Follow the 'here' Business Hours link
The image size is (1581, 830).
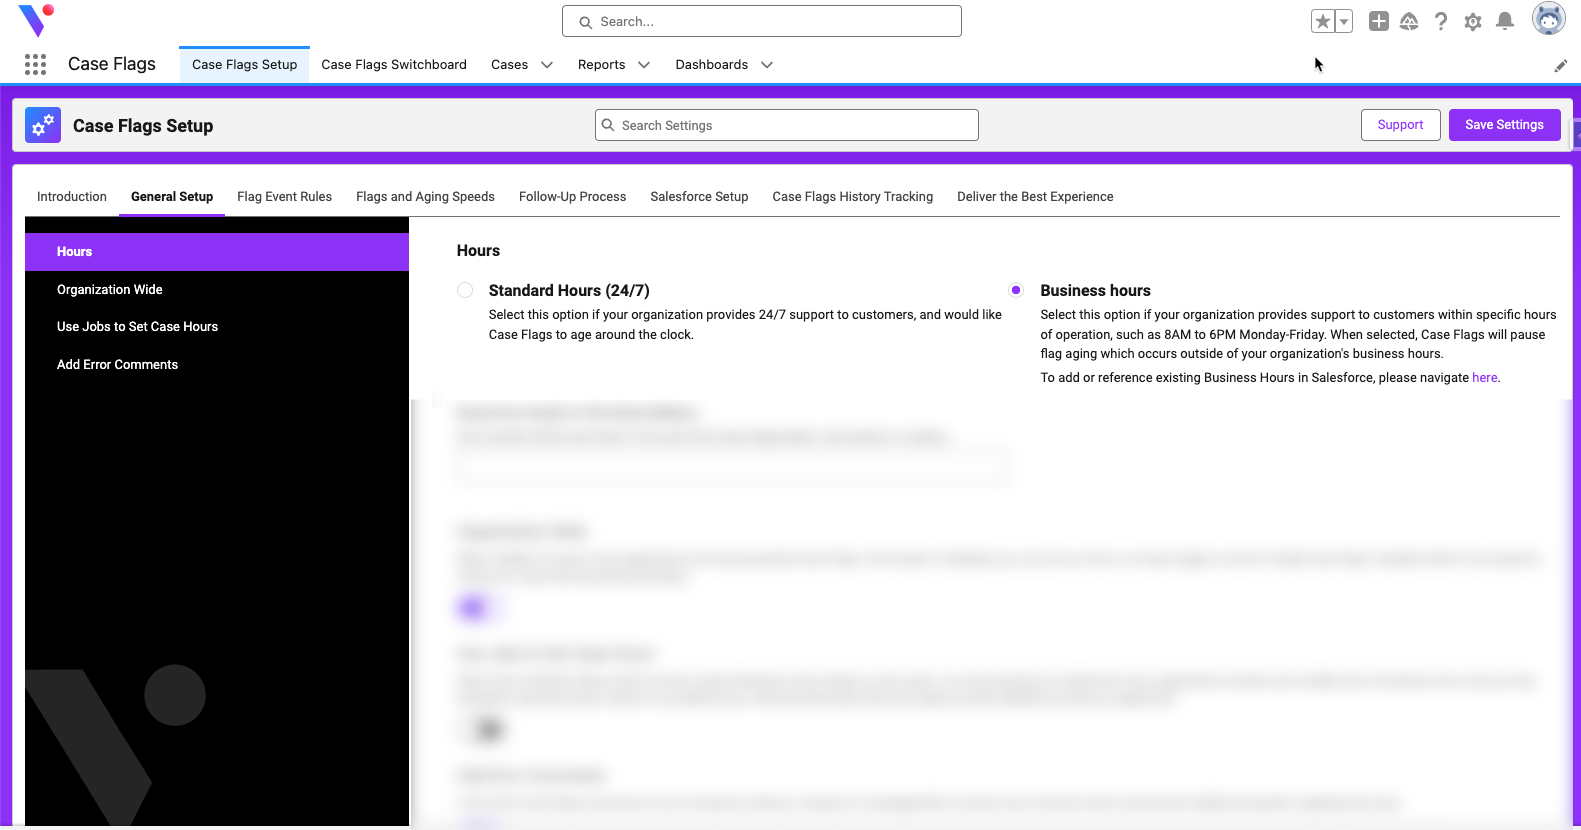(x=1484, y=378)
